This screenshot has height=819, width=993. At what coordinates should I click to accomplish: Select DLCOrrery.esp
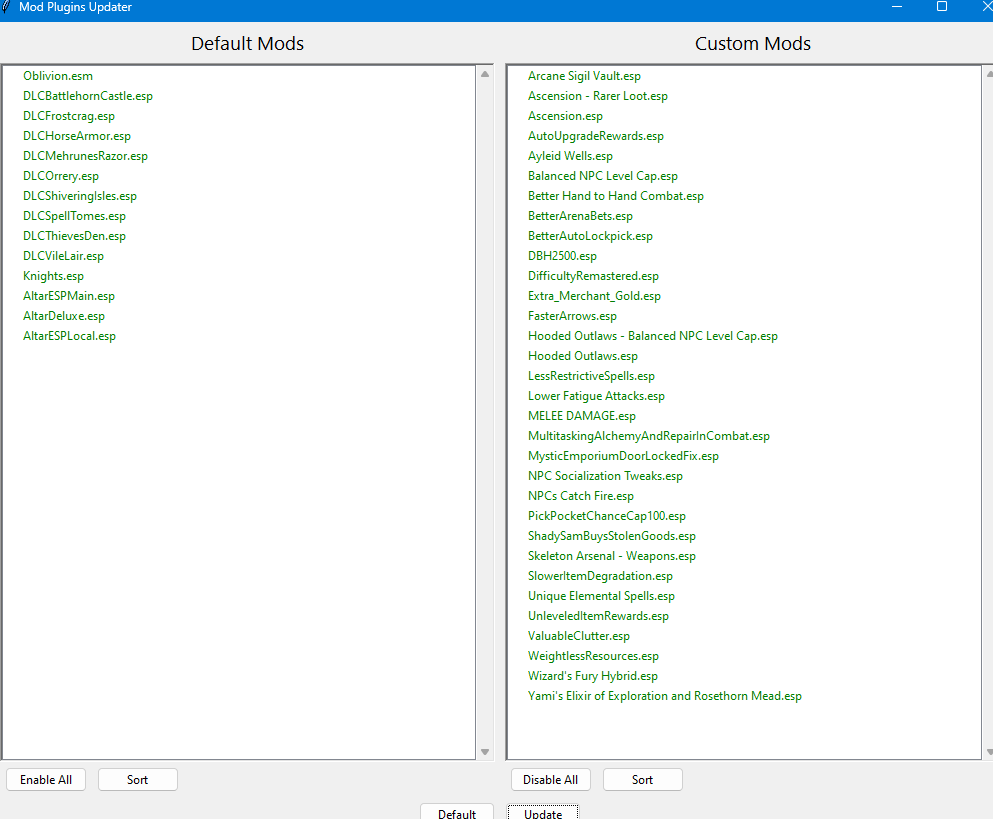pyautogui.click(x=61, y=176)
